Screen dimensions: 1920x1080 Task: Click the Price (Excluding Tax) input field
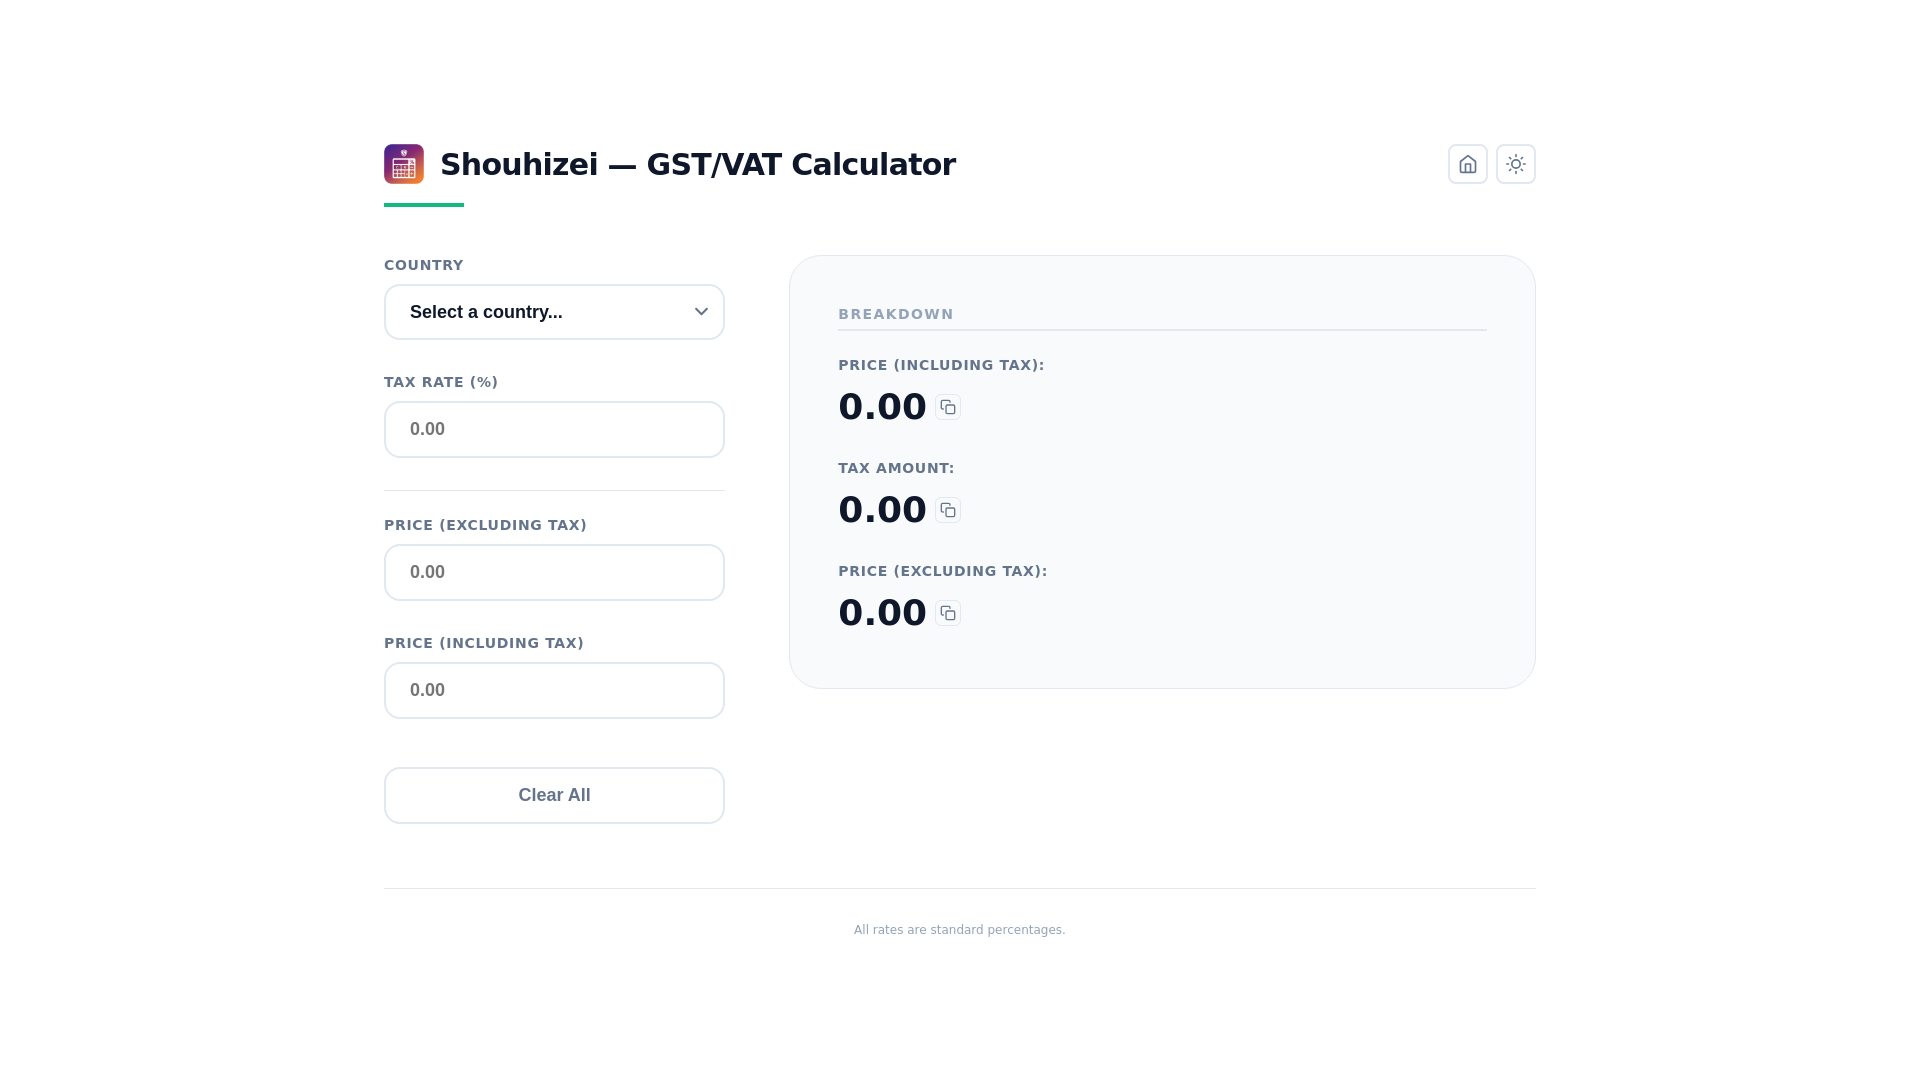(554, 572)
